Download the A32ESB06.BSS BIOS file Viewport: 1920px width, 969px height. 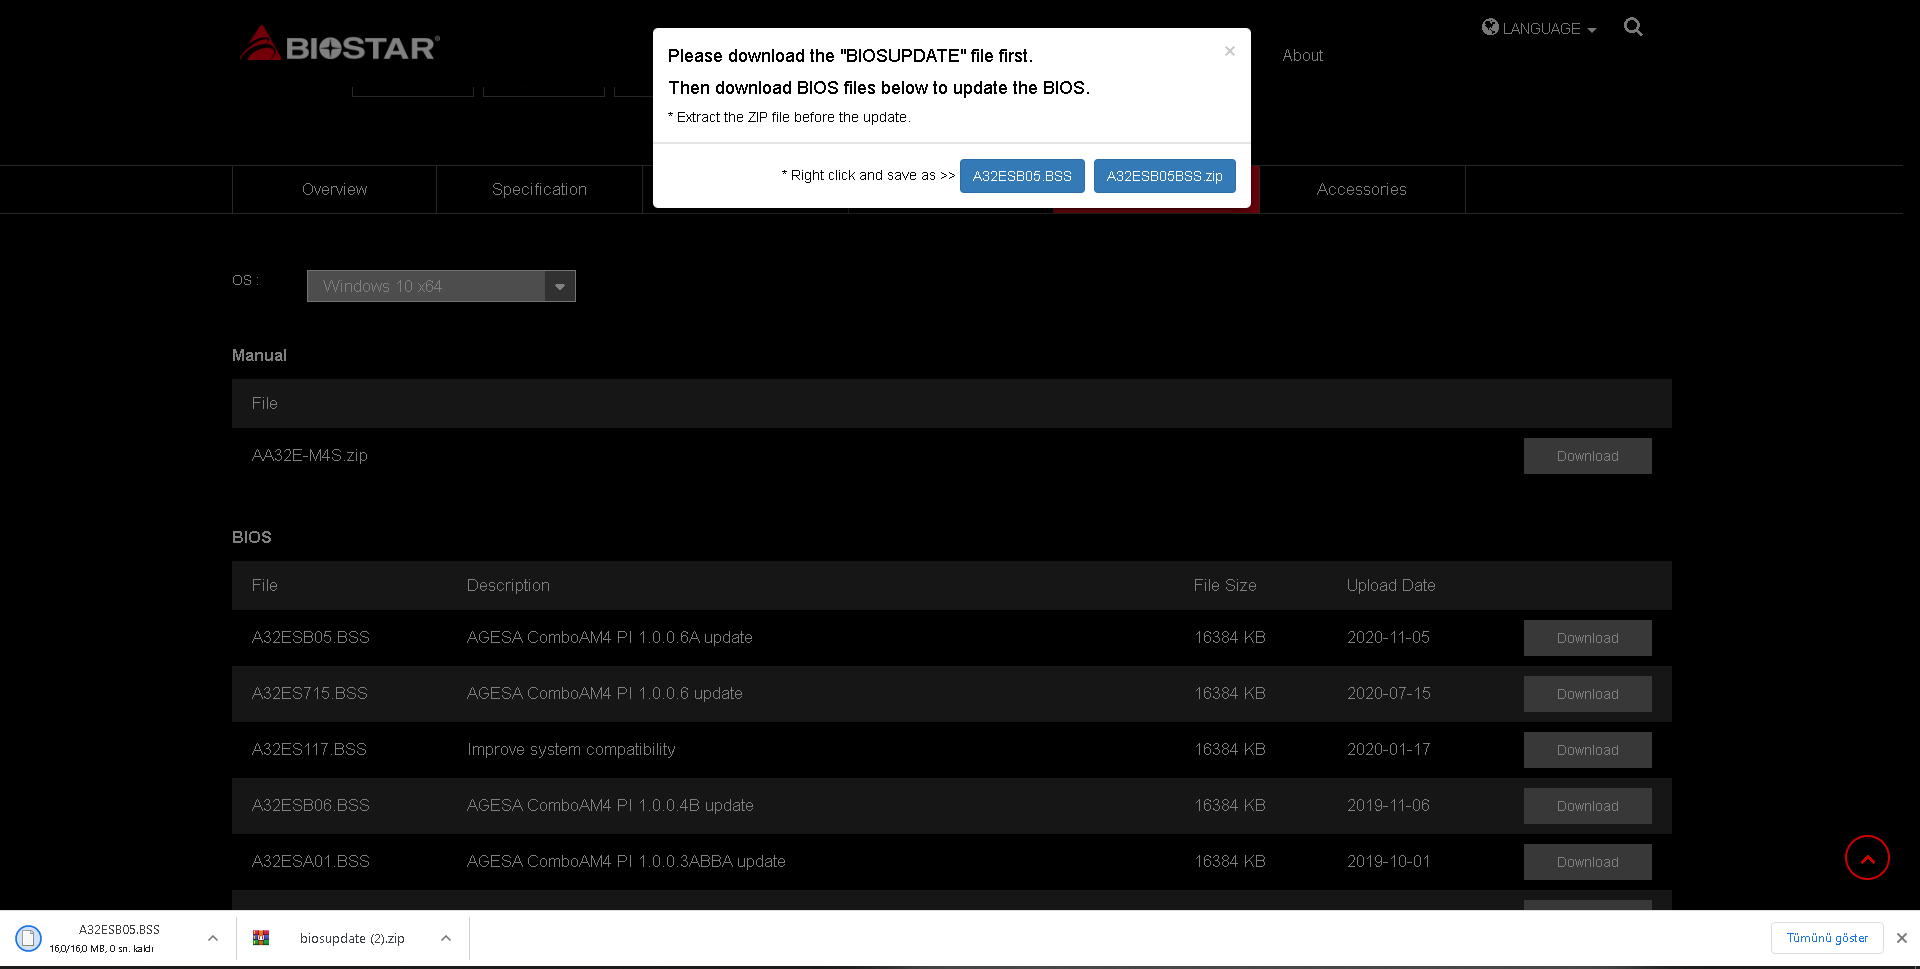(1588, 806)
